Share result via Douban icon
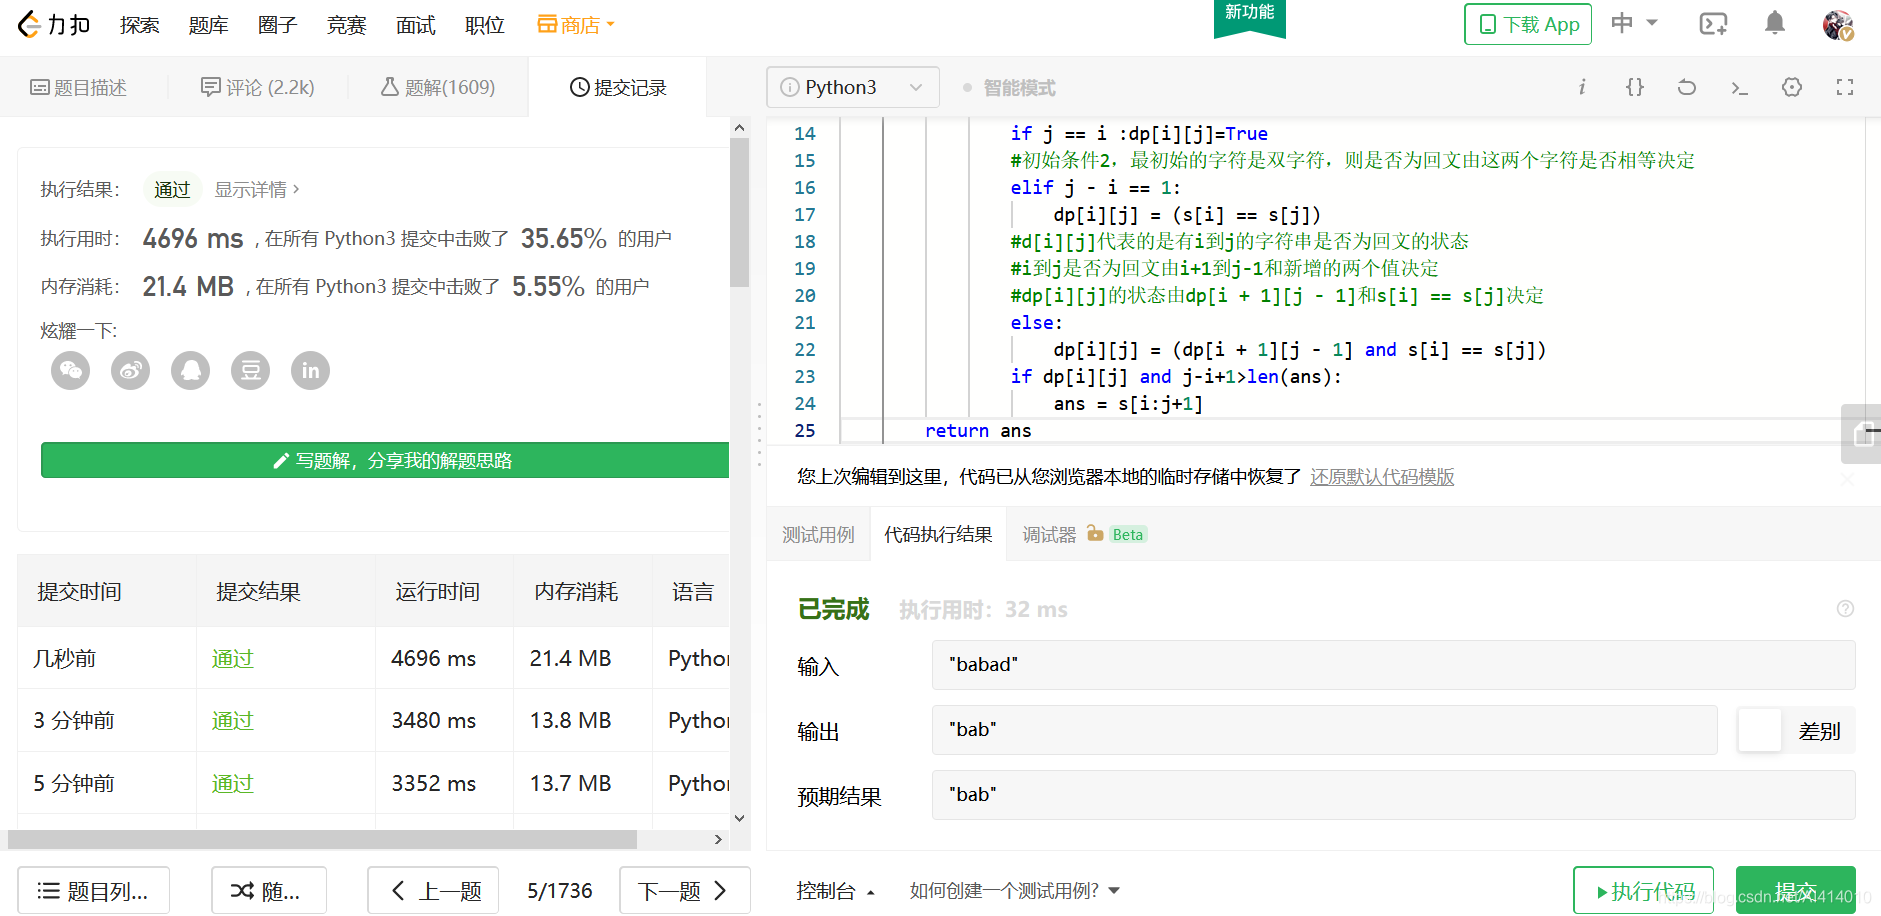1881x916 pixels. [x=251, y=371]
